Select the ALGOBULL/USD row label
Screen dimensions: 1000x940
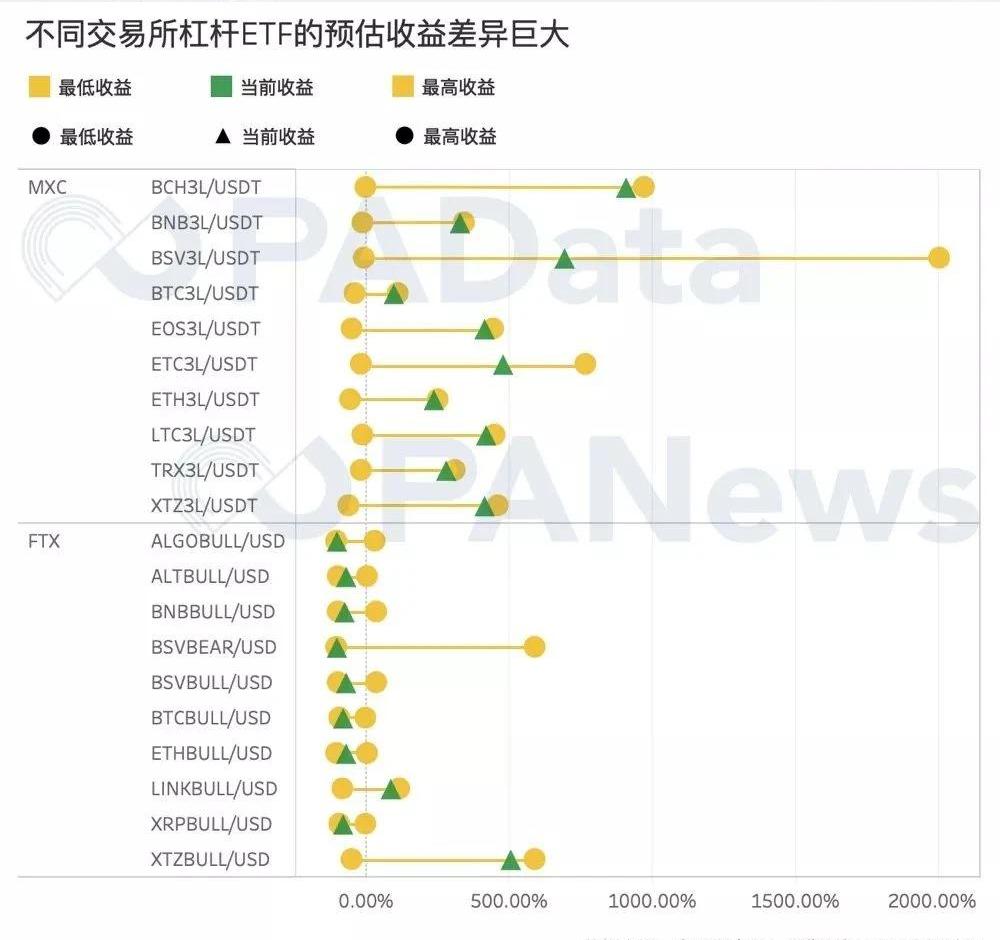pos(217,541)
